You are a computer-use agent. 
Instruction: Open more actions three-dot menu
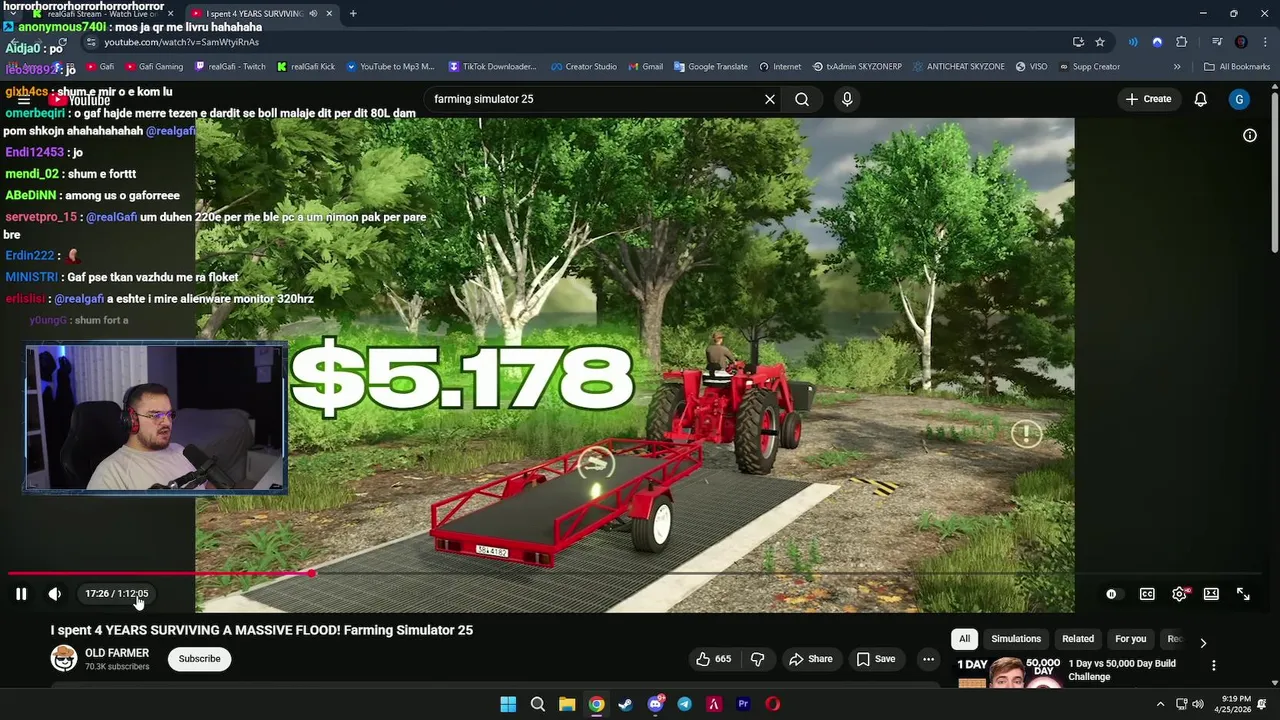[x=928, y=659]
